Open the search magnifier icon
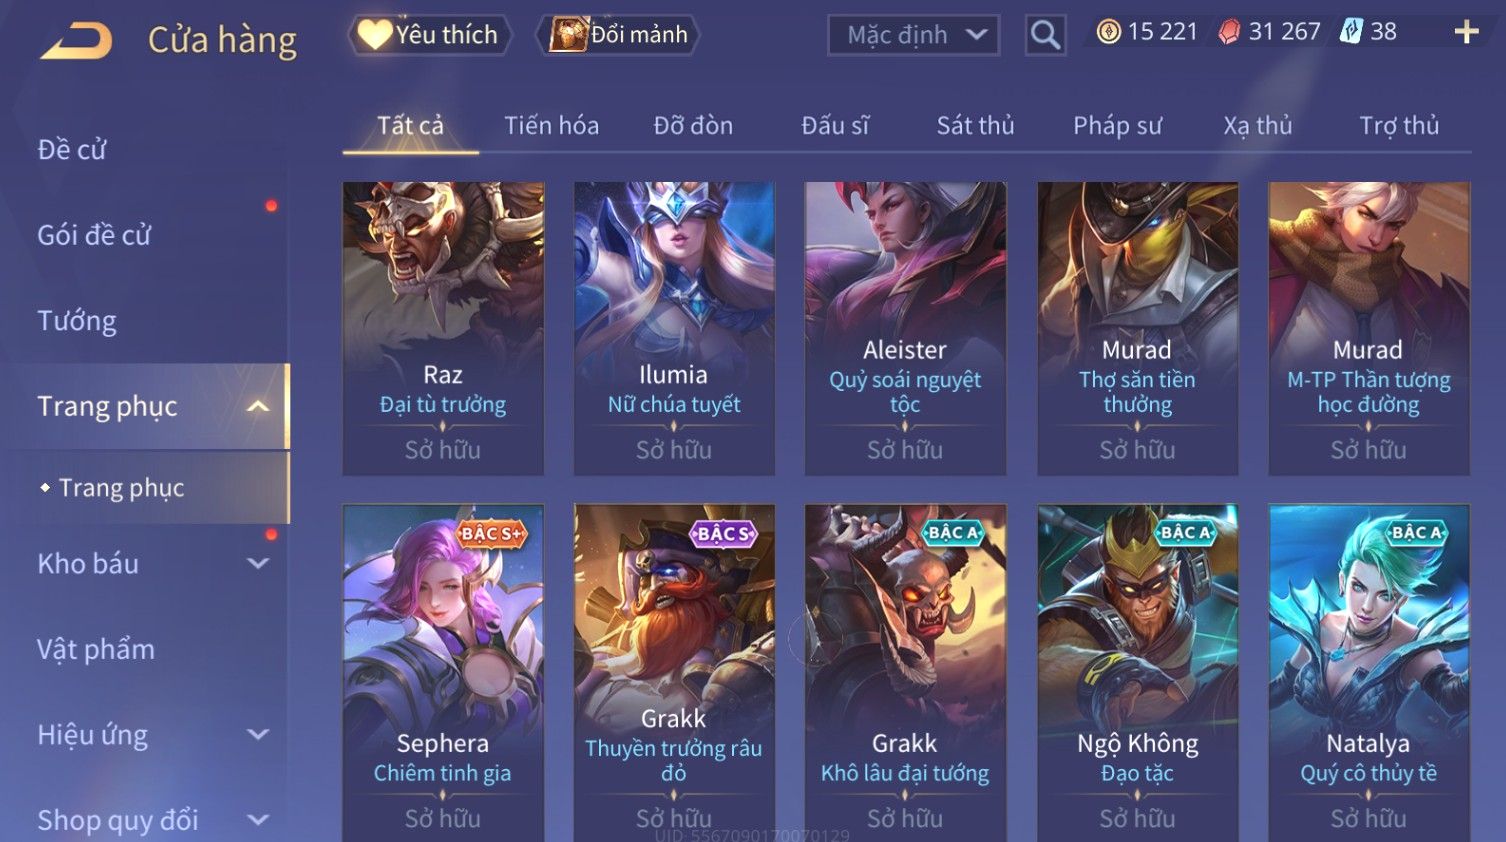Image resolution: width=1506 pixels, height=842 pixels. point(1045,35)
